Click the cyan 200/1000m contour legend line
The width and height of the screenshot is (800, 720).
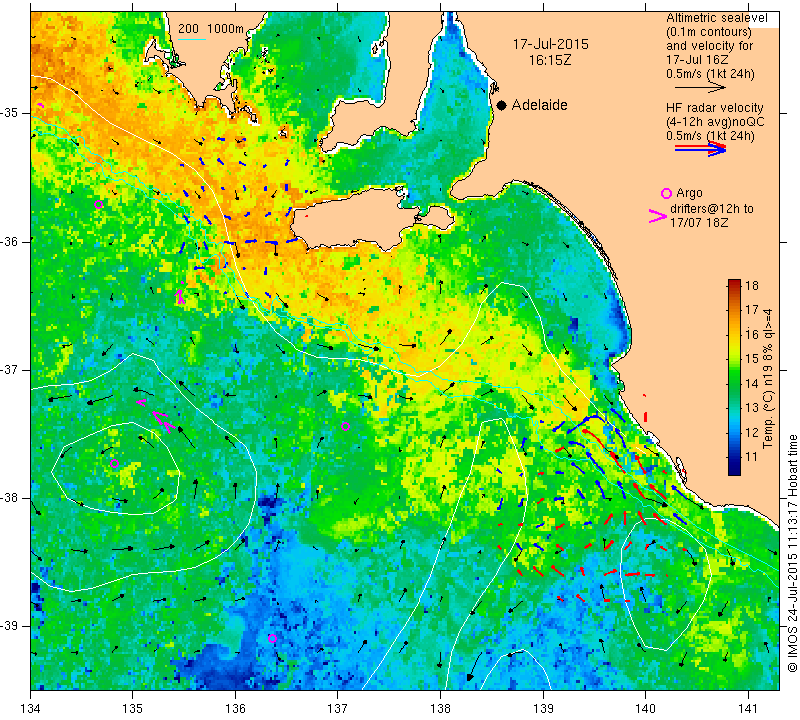(x=192, y=39)
